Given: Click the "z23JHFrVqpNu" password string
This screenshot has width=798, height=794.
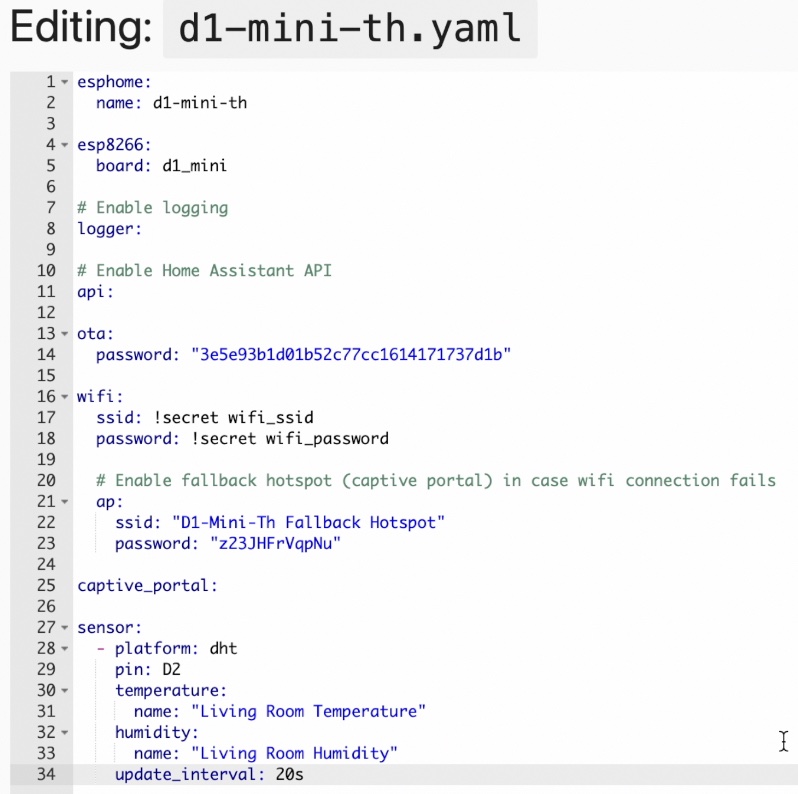Looking at the screenshot, I should coord(275,544).
